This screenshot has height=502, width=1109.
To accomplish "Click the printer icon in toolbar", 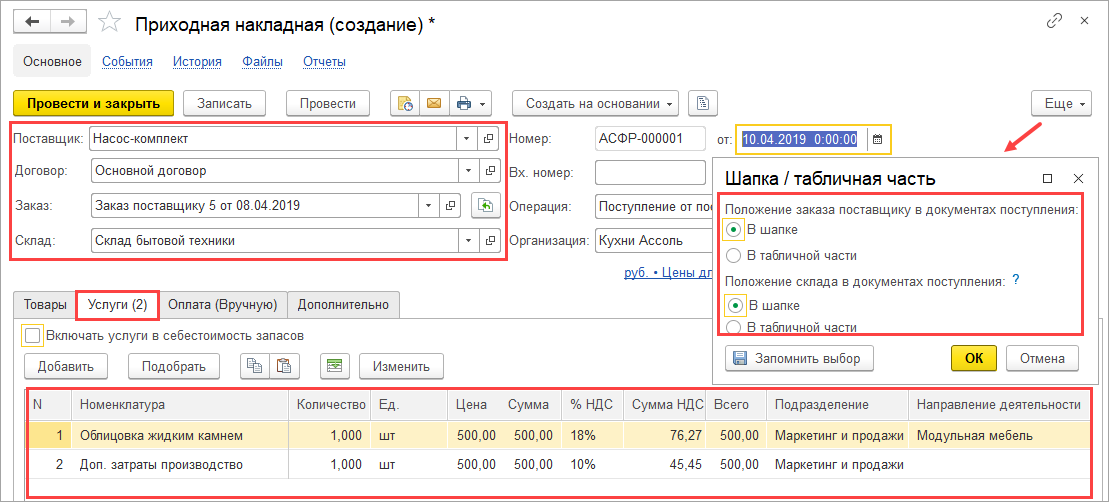I will [x=463, y=103].
